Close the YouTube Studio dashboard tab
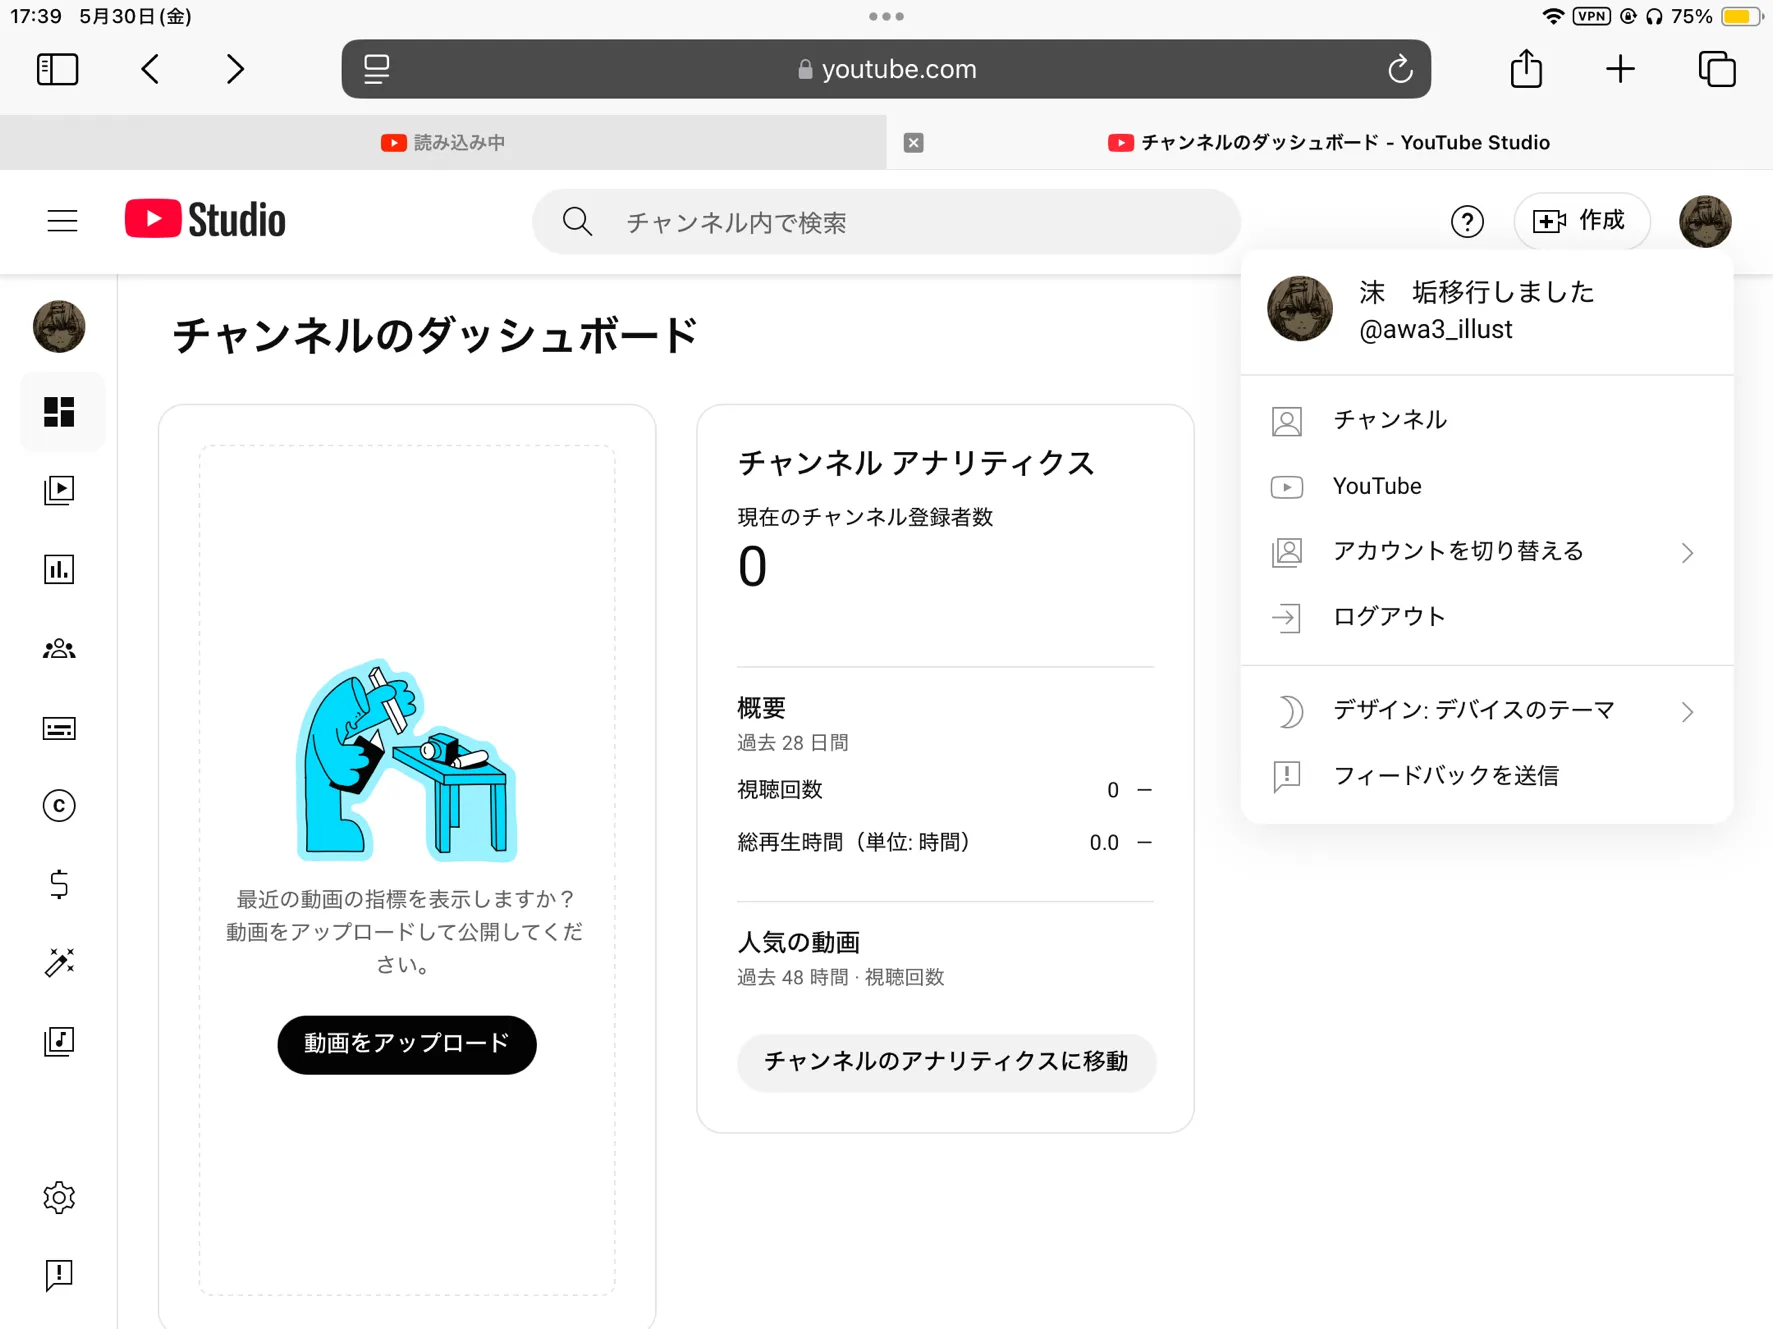This screenshot has height=1329, width=1773. (x=913, y=142)
